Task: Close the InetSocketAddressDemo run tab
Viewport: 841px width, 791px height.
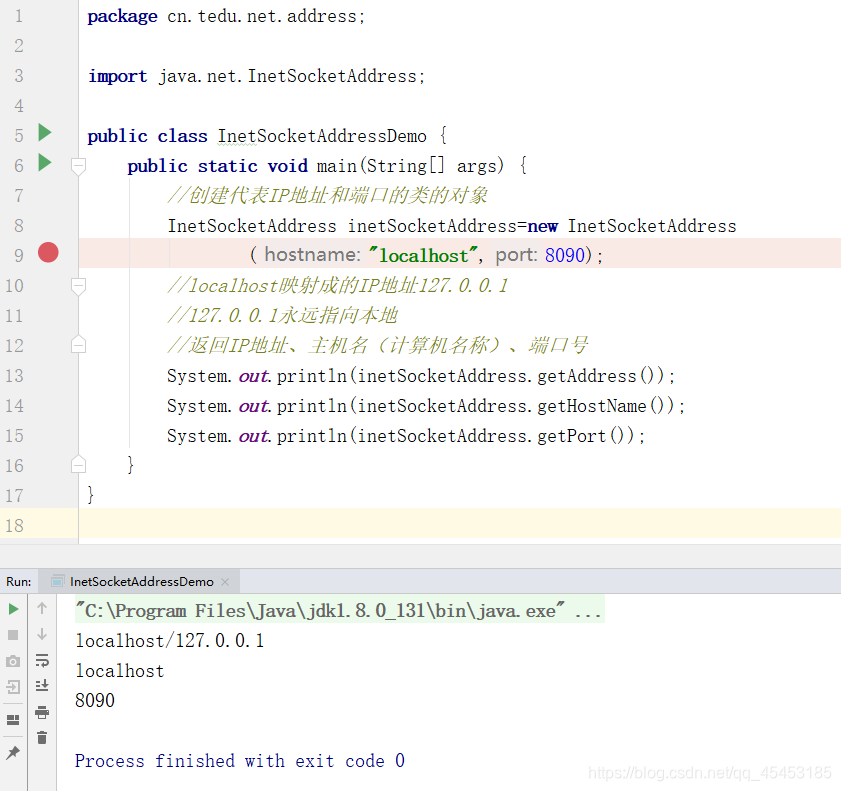Action: [225, 582]
